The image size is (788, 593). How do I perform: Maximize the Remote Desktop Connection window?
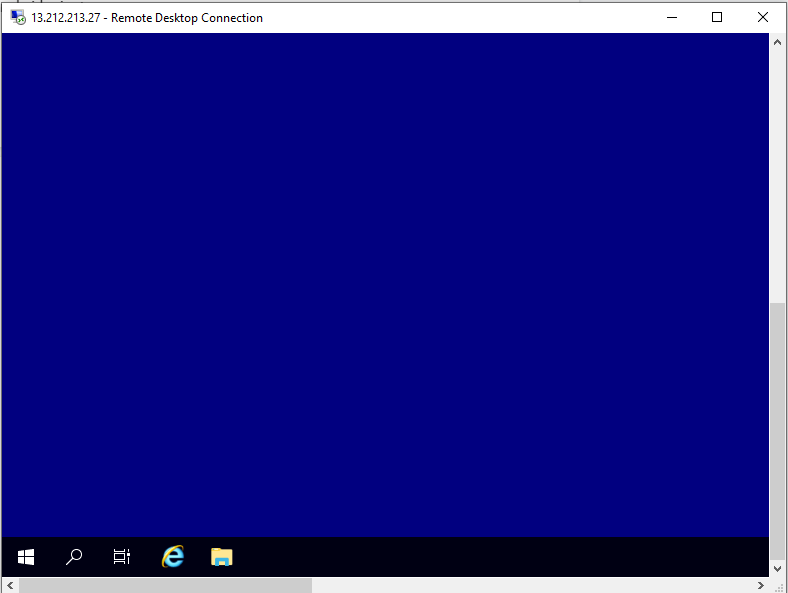(x=717, y=18)
